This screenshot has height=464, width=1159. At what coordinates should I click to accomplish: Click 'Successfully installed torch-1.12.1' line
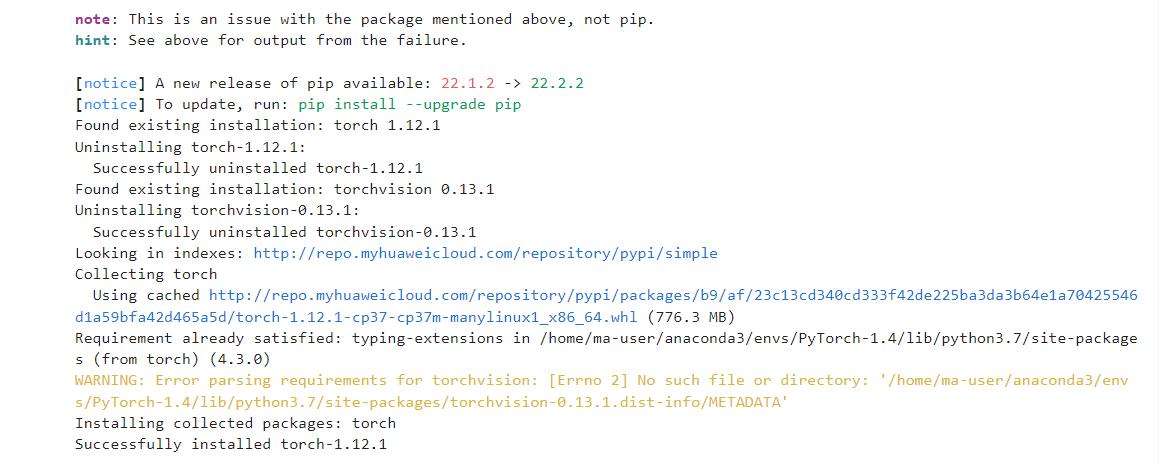click(x=230, y=444)
